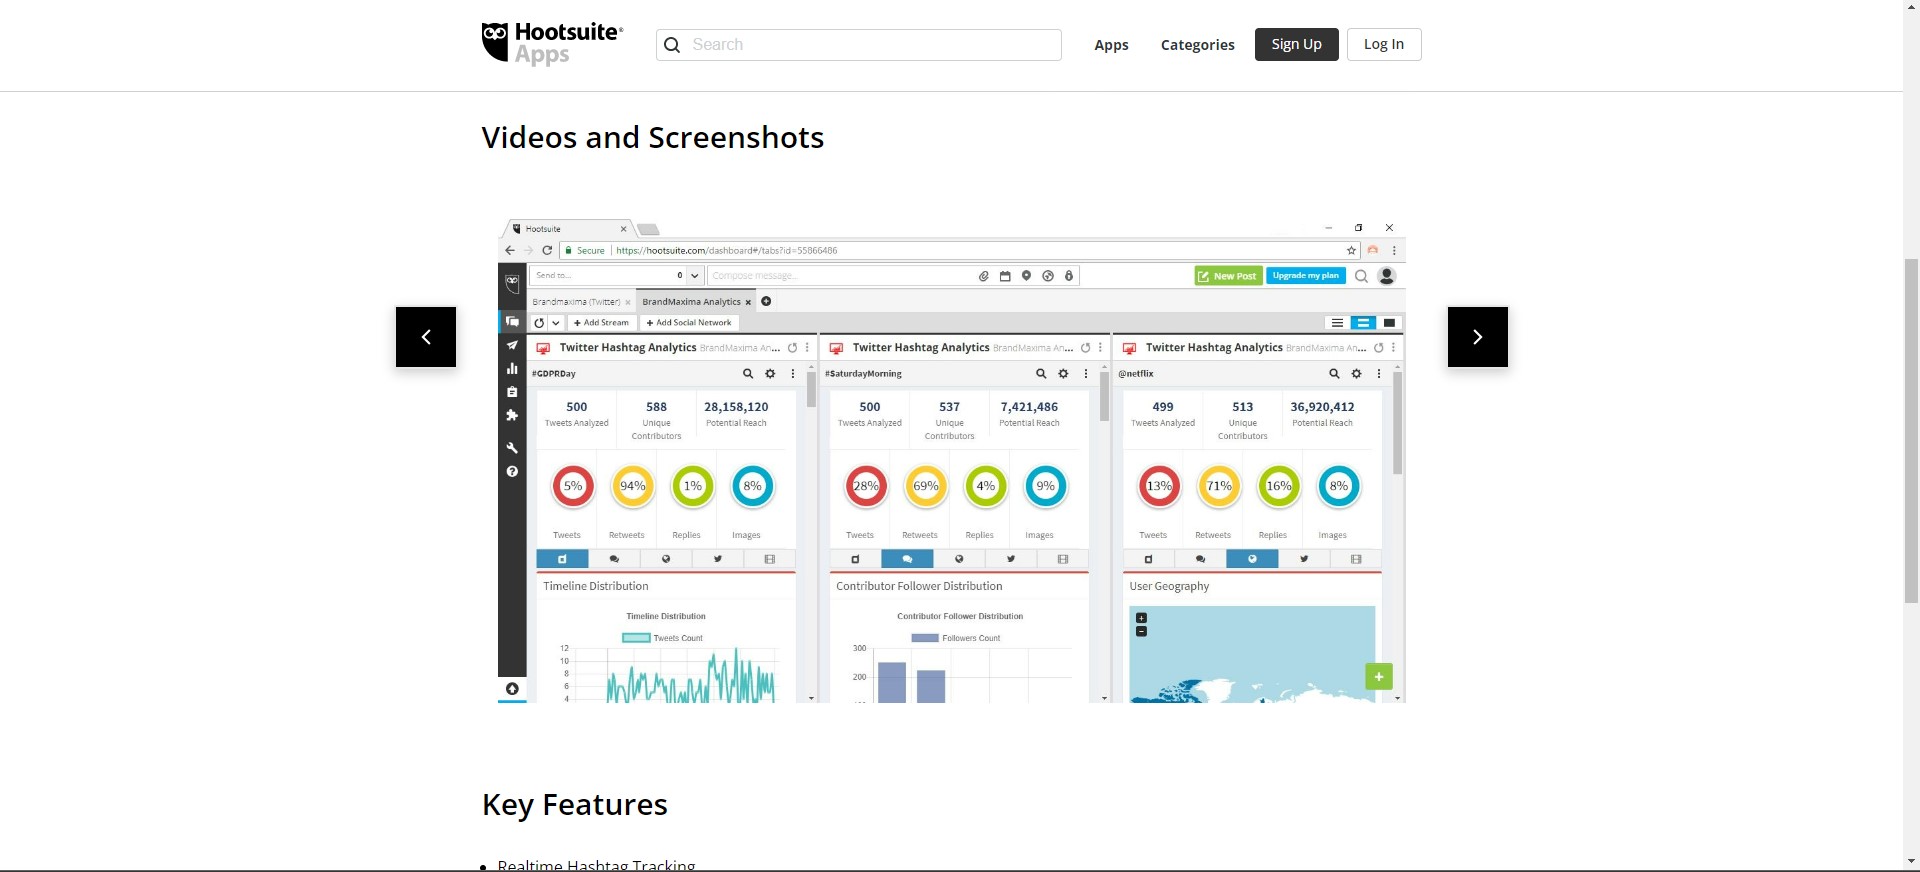Viewport: 1920px width, 872px height.
Task: Click the Hootsuite Apps owl logo
Action: click(552, 43)
